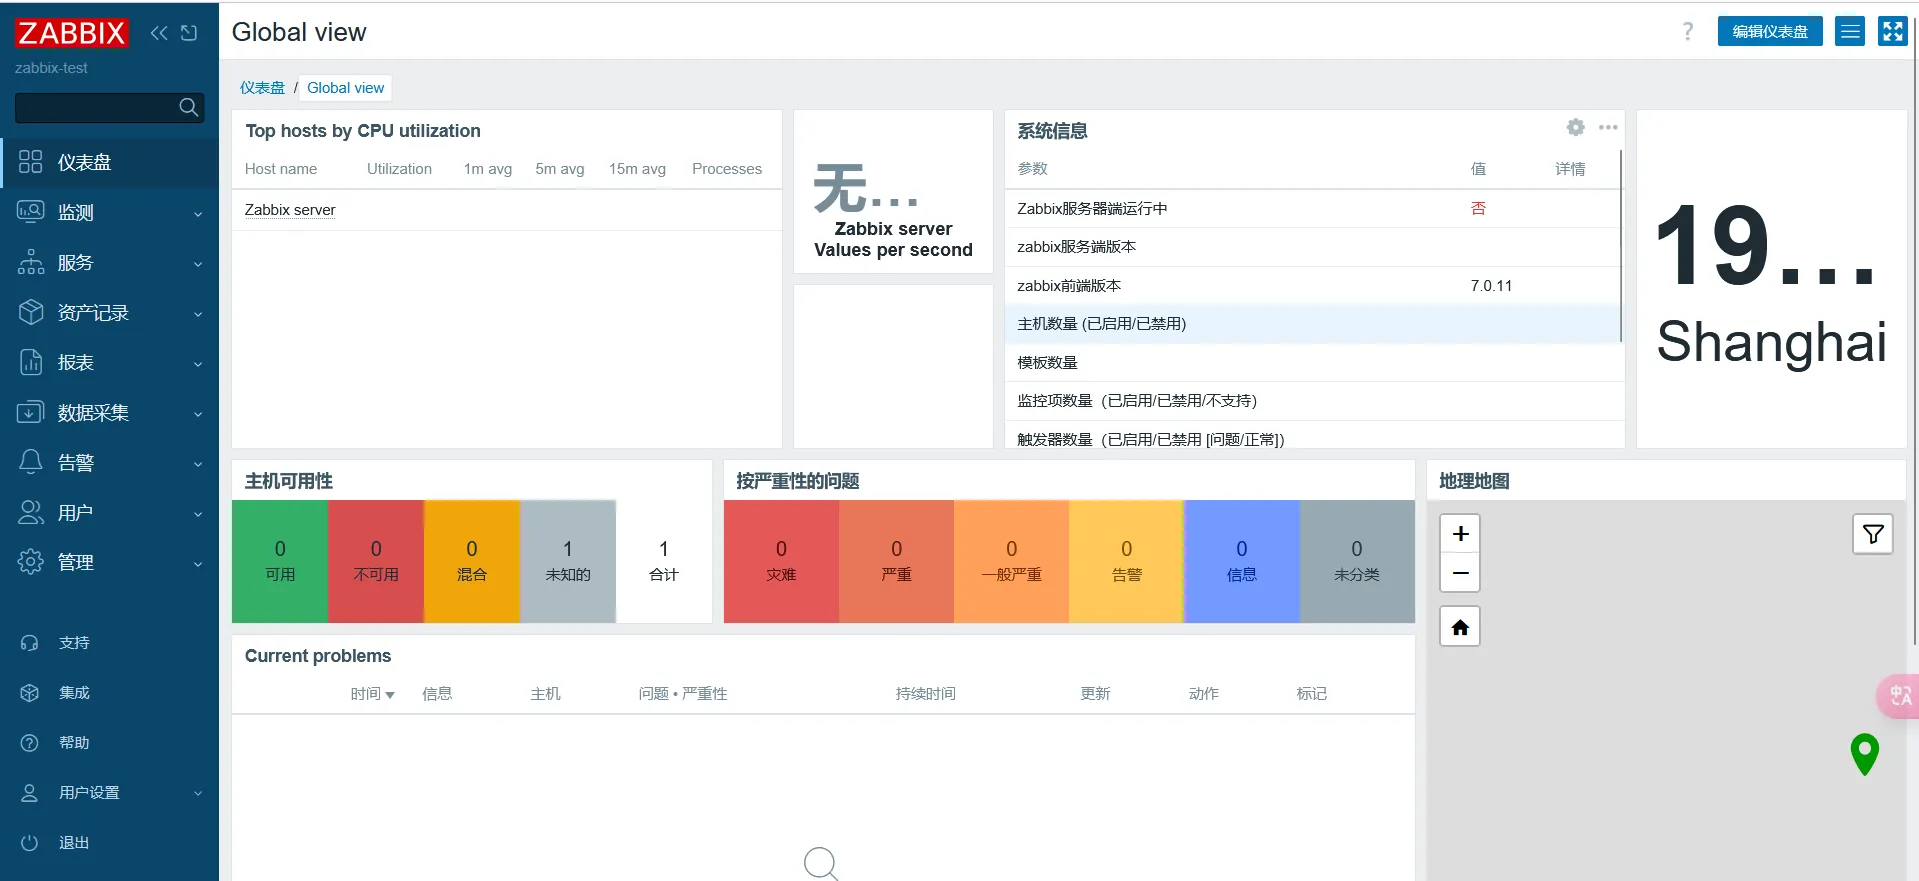Open the 数据采集 menu section
This screenshot has height=881, width=1919.
(109, 412)
